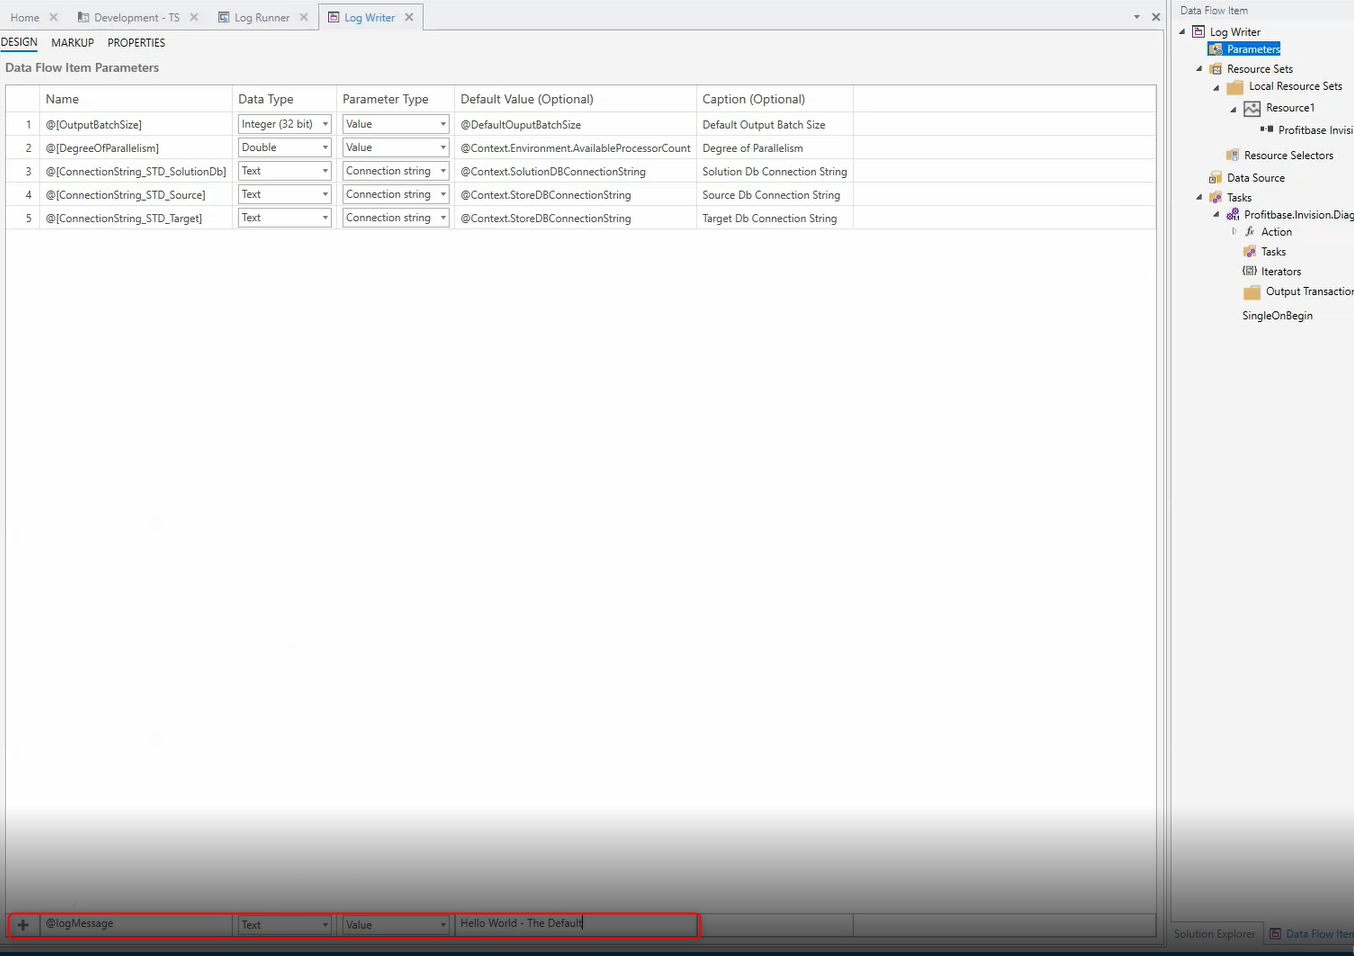Collapse the Resource Sets tree node
This screenshot has height=956, width=1354.
point(1199,69)
